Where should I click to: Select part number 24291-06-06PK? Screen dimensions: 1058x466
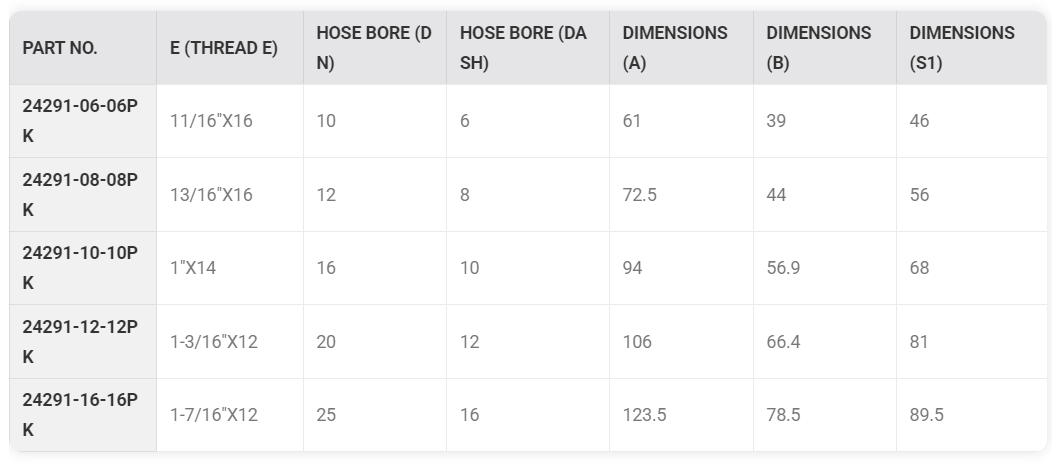click(x=80, y=121)
